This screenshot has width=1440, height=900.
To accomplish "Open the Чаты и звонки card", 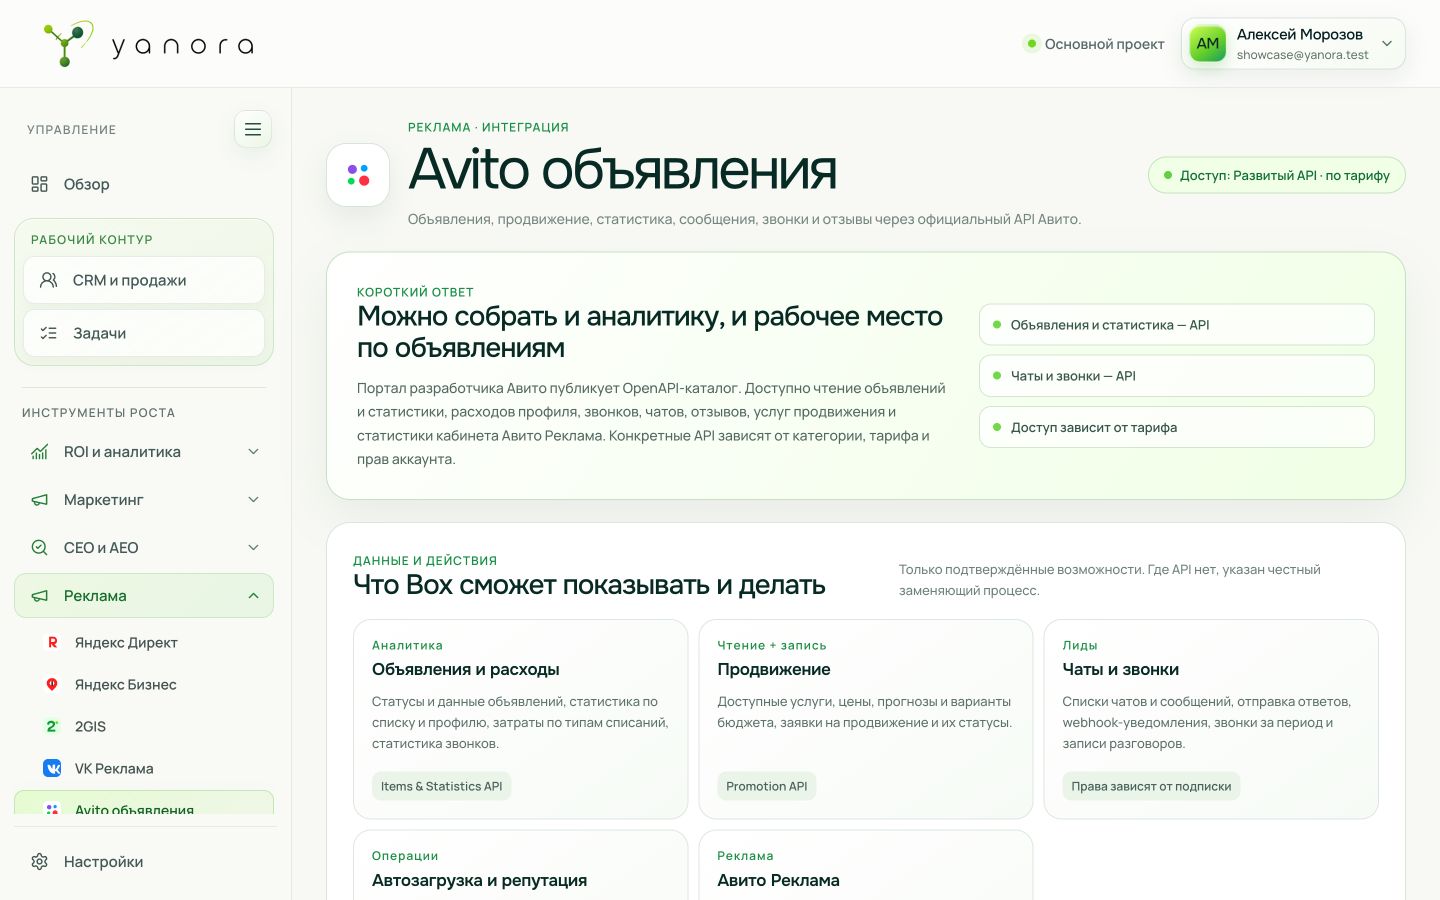I will 1211,719.
